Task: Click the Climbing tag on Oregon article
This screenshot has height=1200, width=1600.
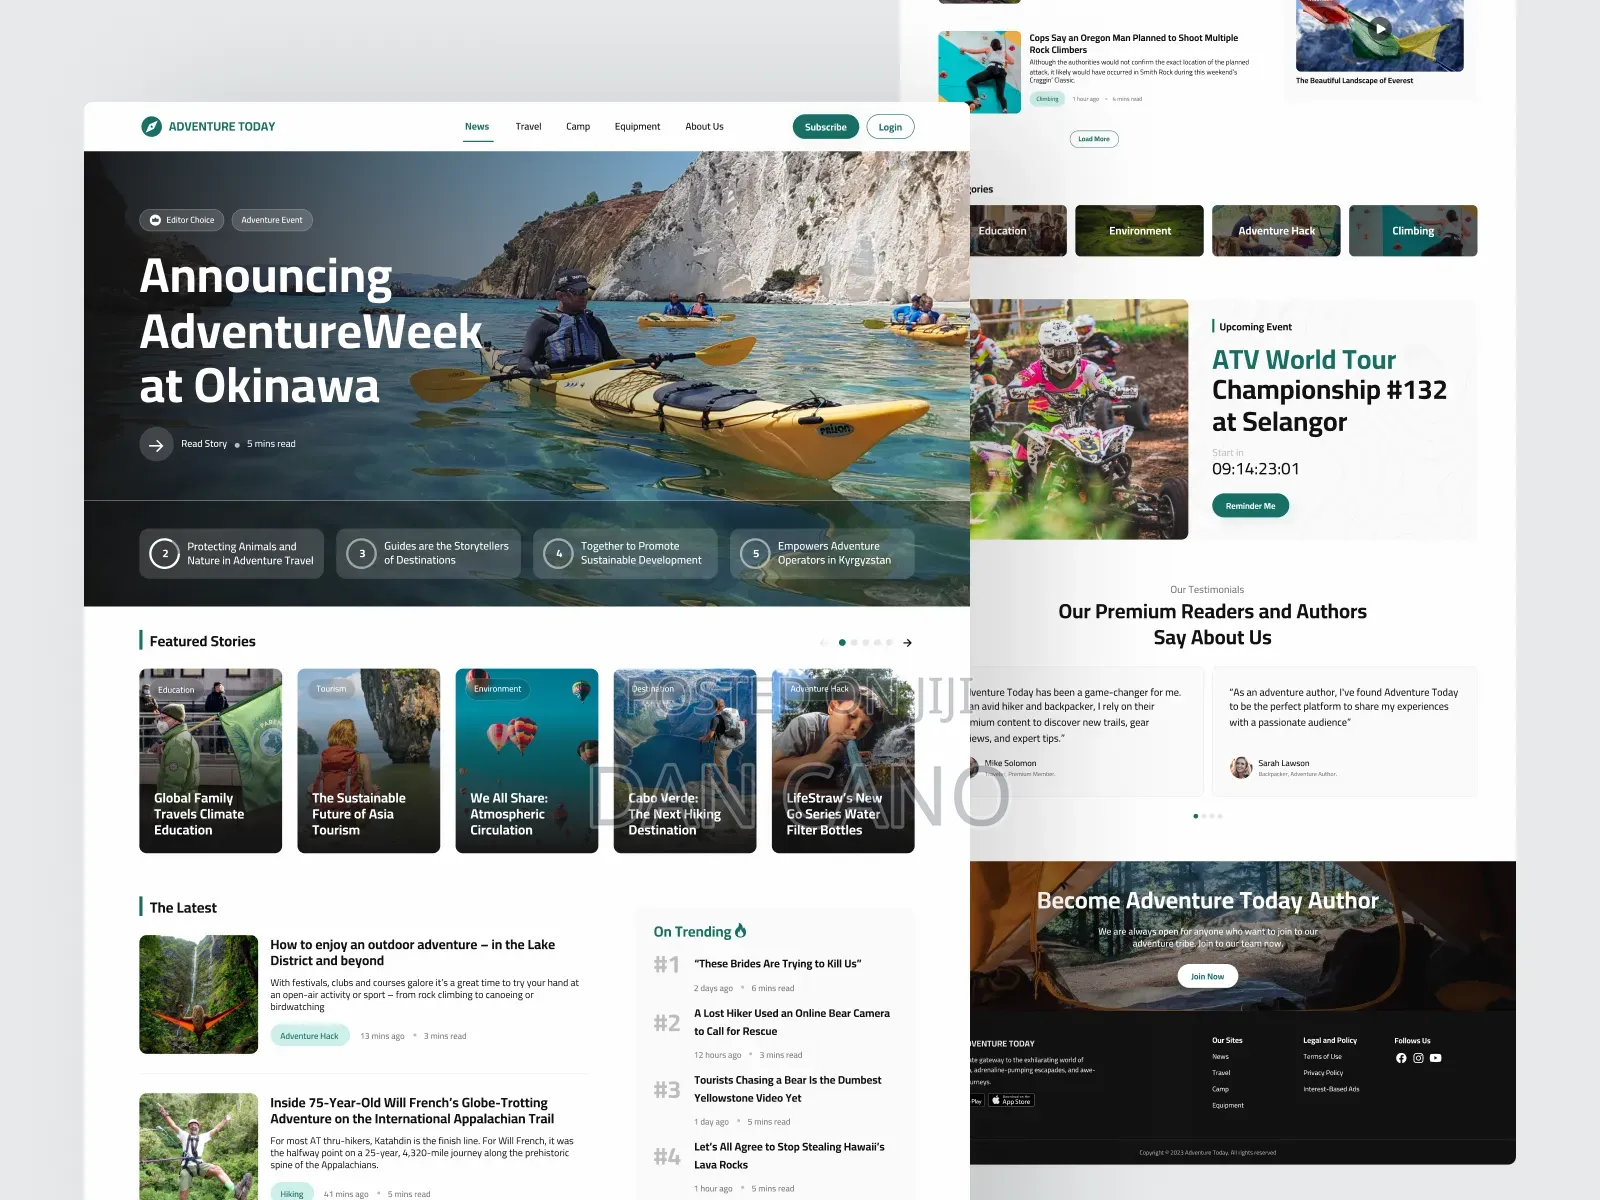Action: (1047, 99)
